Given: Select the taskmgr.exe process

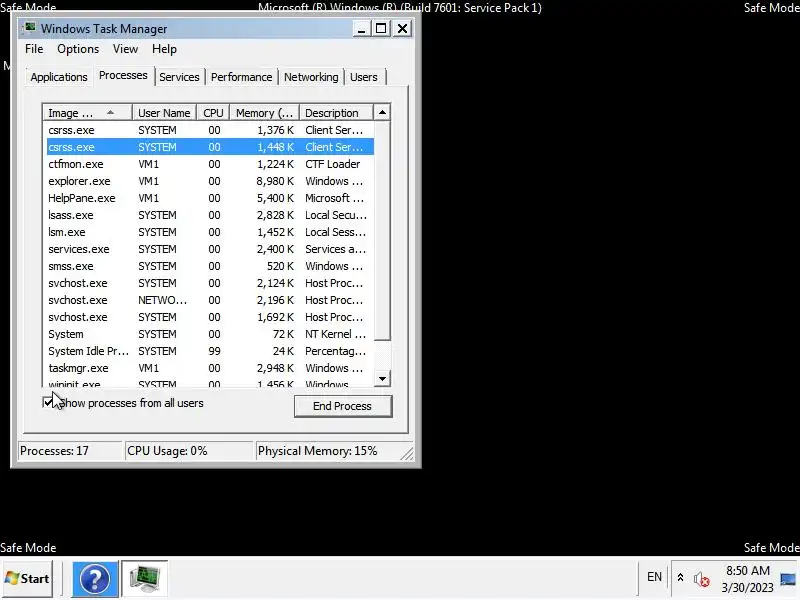Looking at the screenshot, I should (x=209, y=368).
